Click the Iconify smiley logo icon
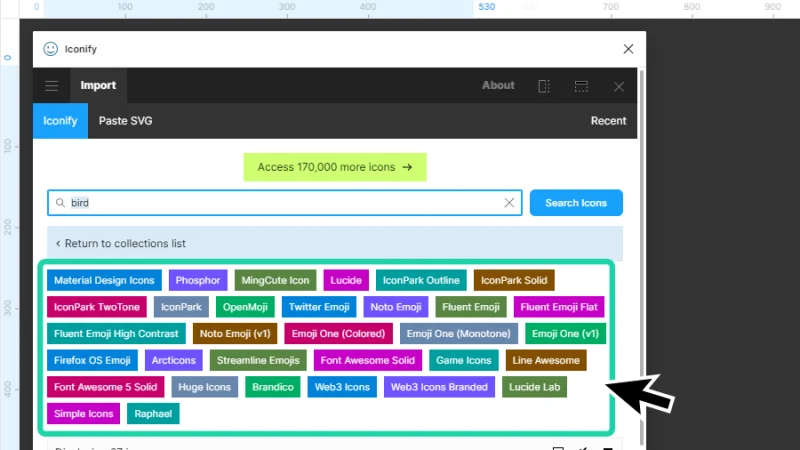 (51, 49)
